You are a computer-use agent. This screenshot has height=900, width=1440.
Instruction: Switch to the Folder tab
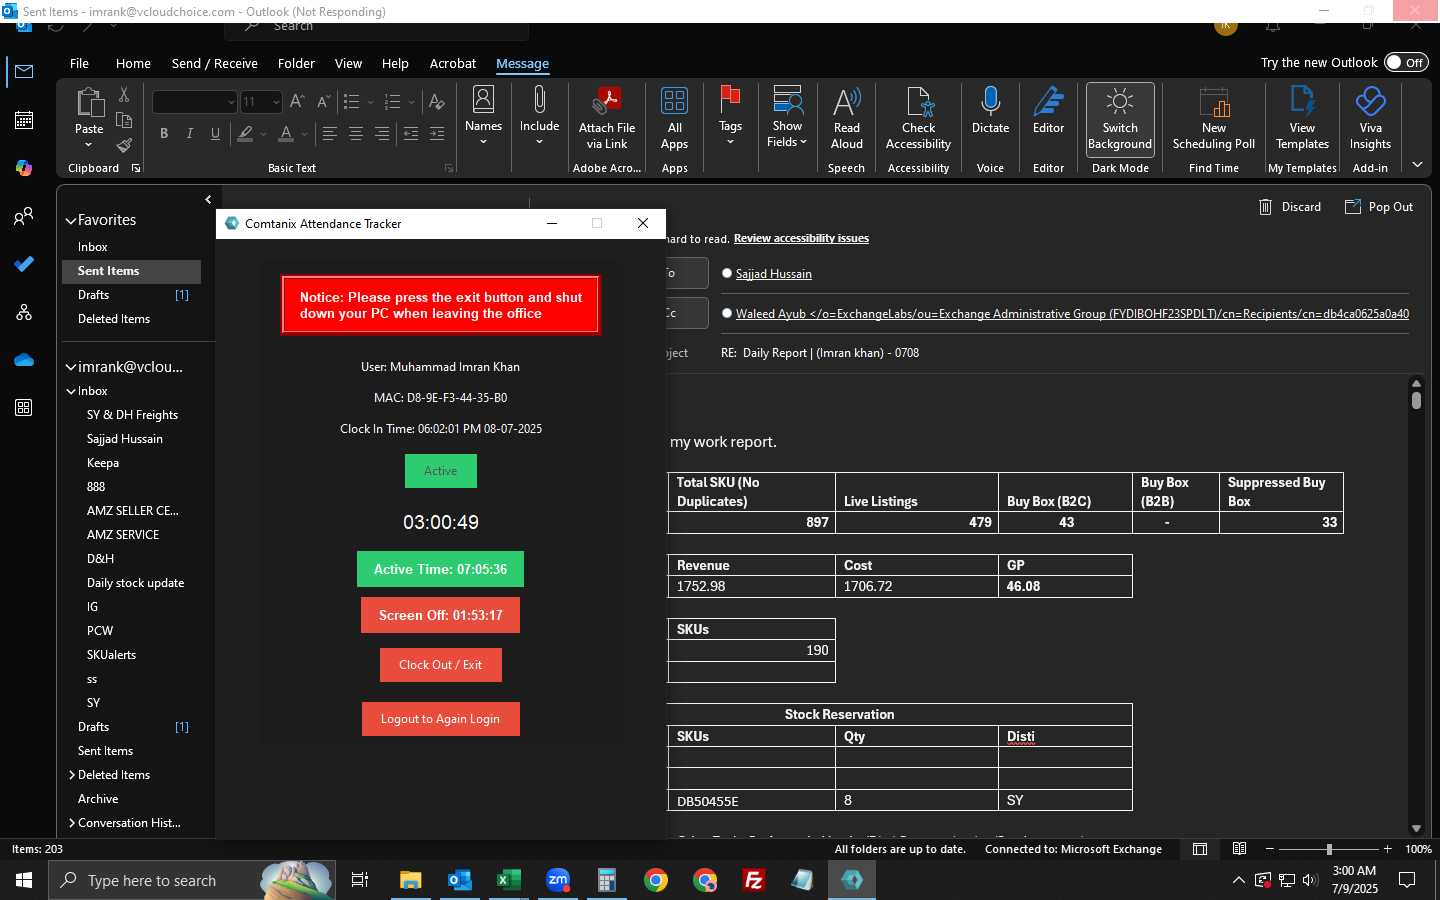pyautogui.click(x=296, y=63)
